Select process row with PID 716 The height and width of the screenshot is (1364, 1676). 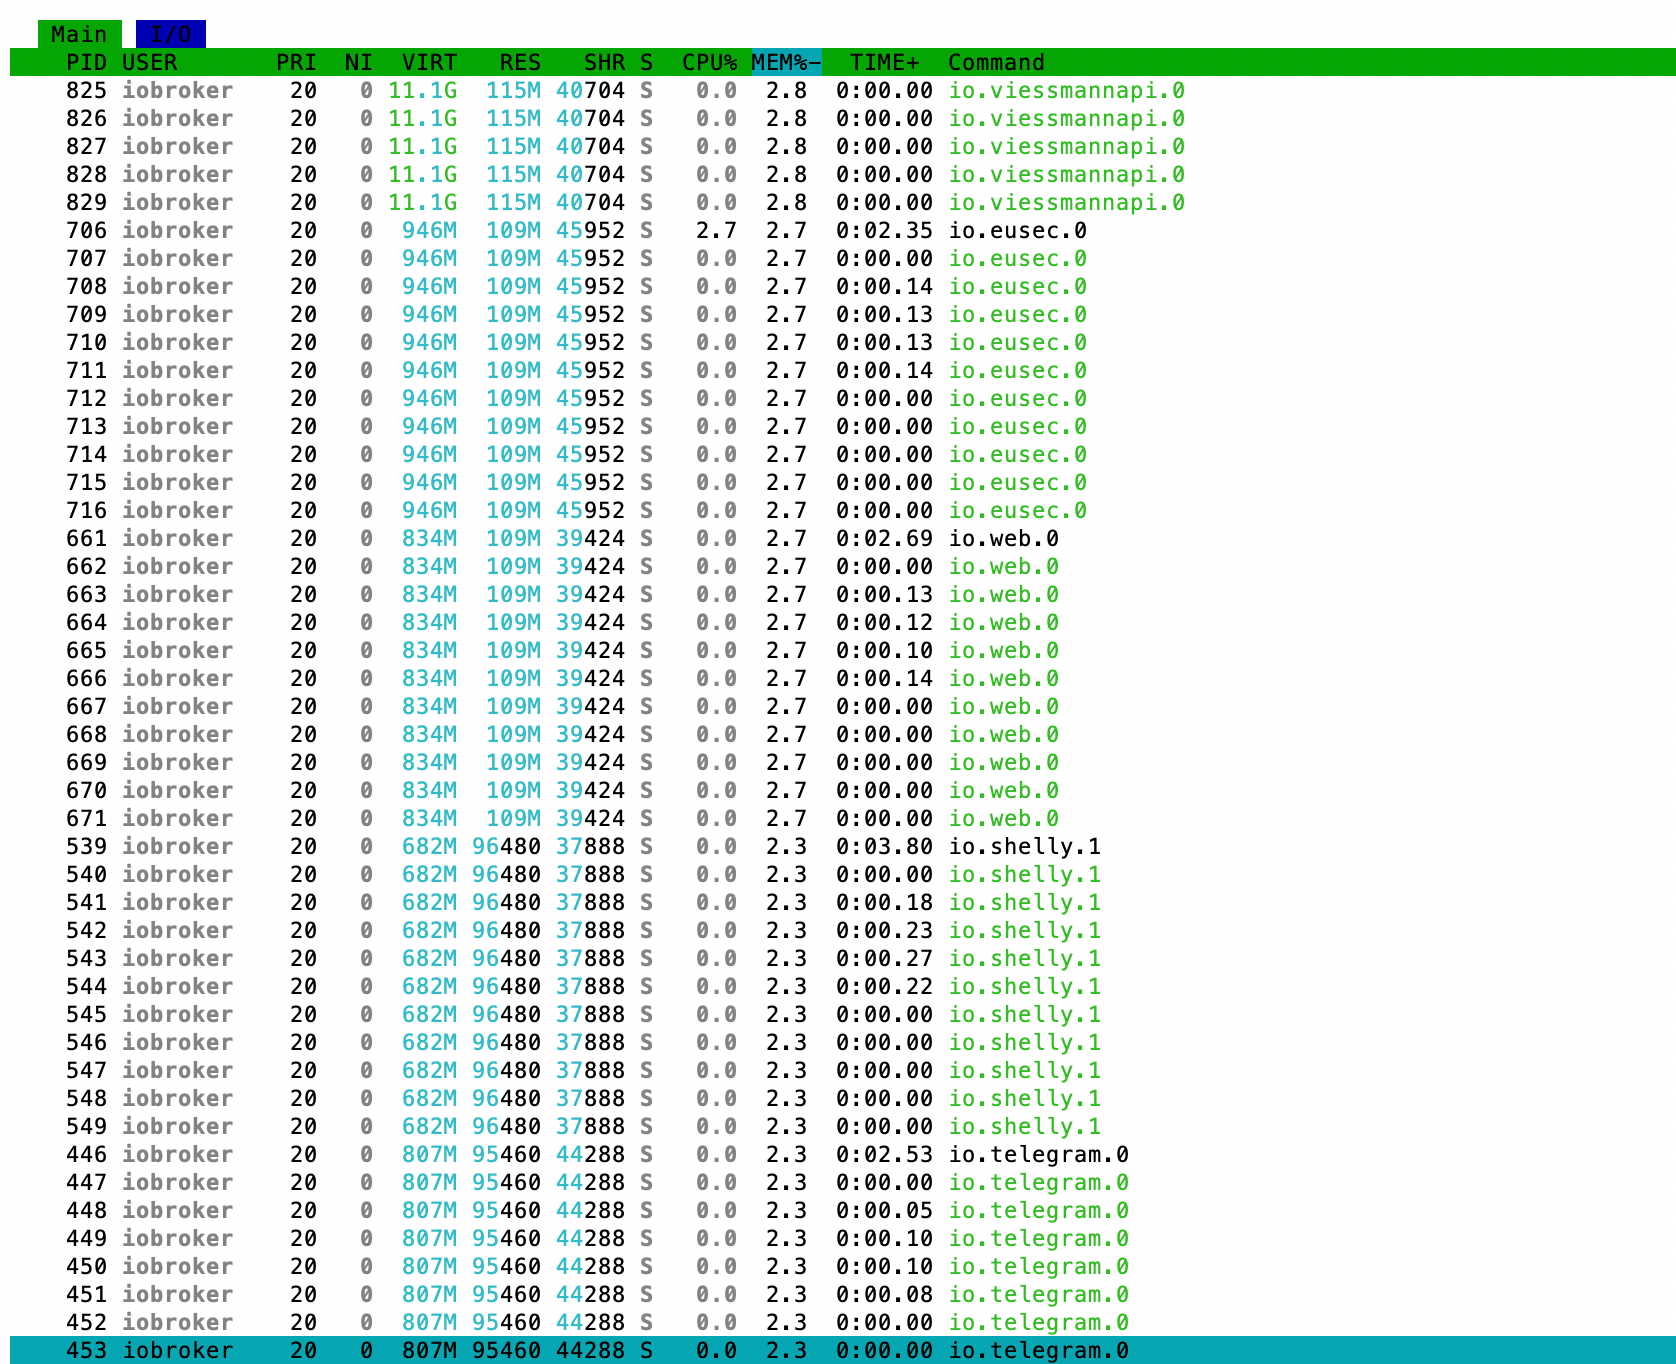tap(842, 510)
